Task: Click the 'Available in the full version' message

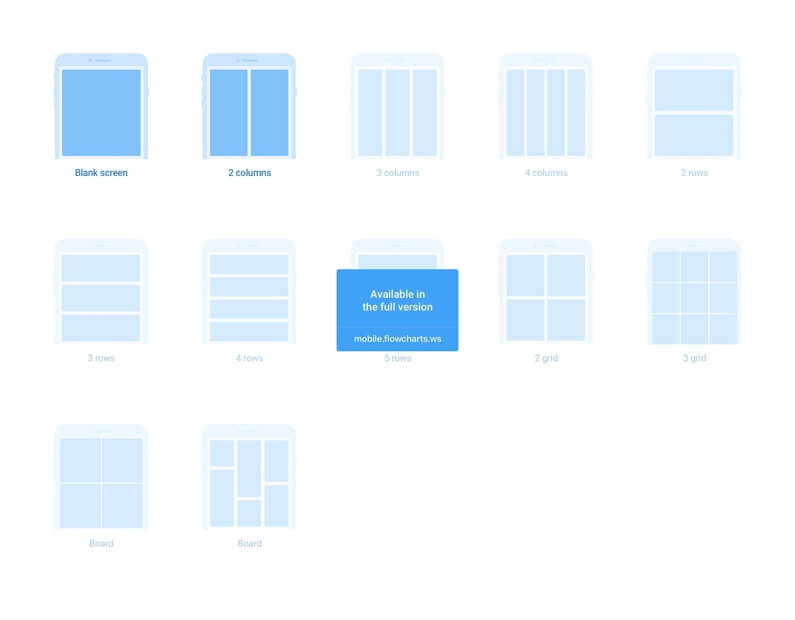Action: [x=398, y=301]
